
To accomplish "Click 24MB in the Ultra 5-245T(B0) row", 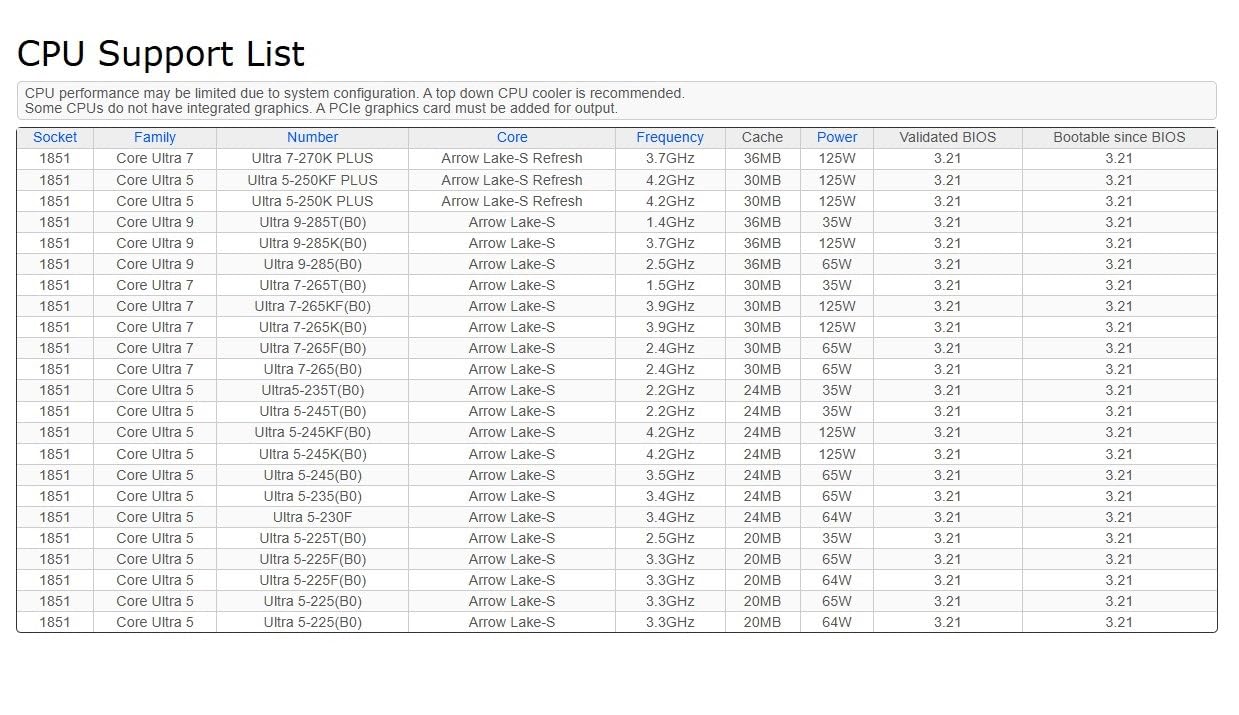I will click(x=762, y=411).
